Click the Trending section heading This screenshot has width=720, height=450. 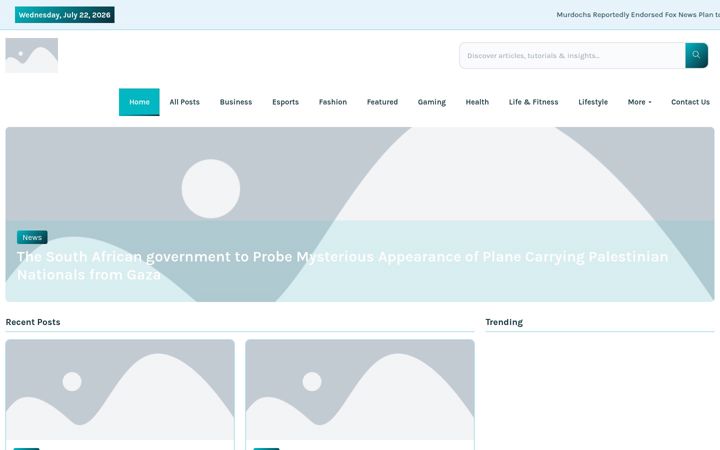504,322
